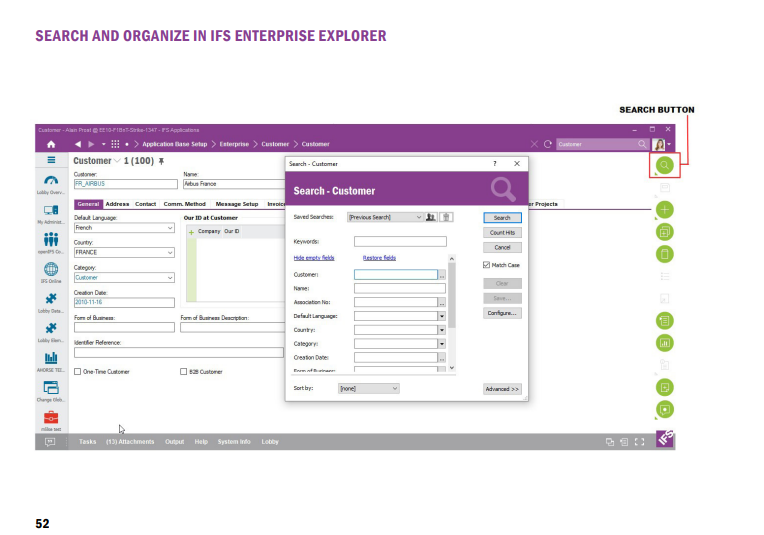Switch to the Message Setup tab

point(237,204)
